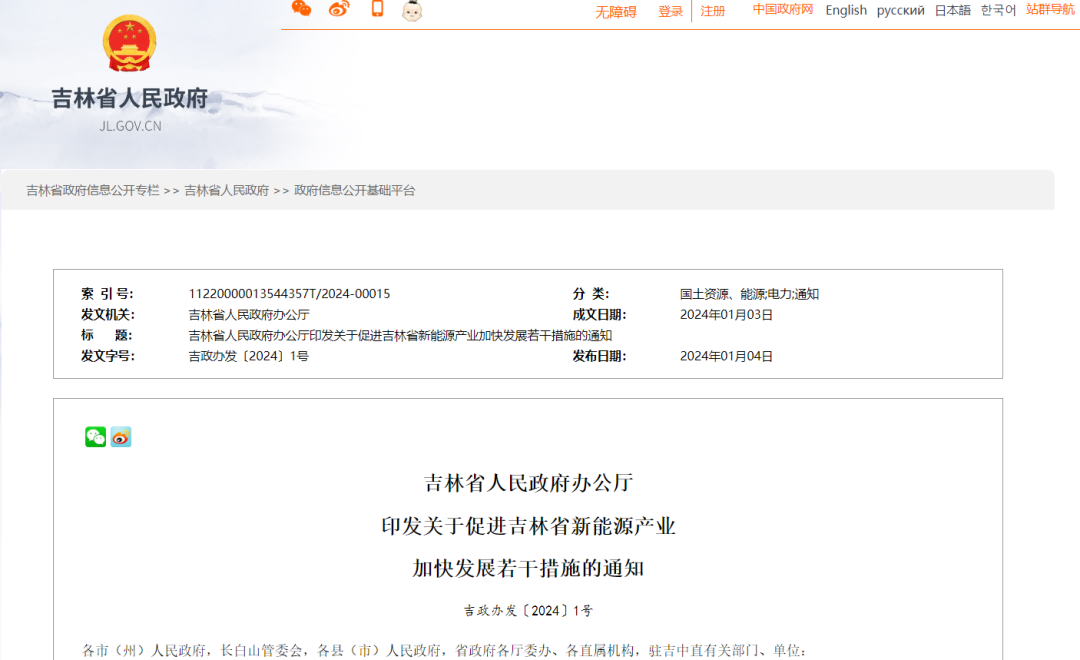Open the Weibo icon in top header

[339, 9]
